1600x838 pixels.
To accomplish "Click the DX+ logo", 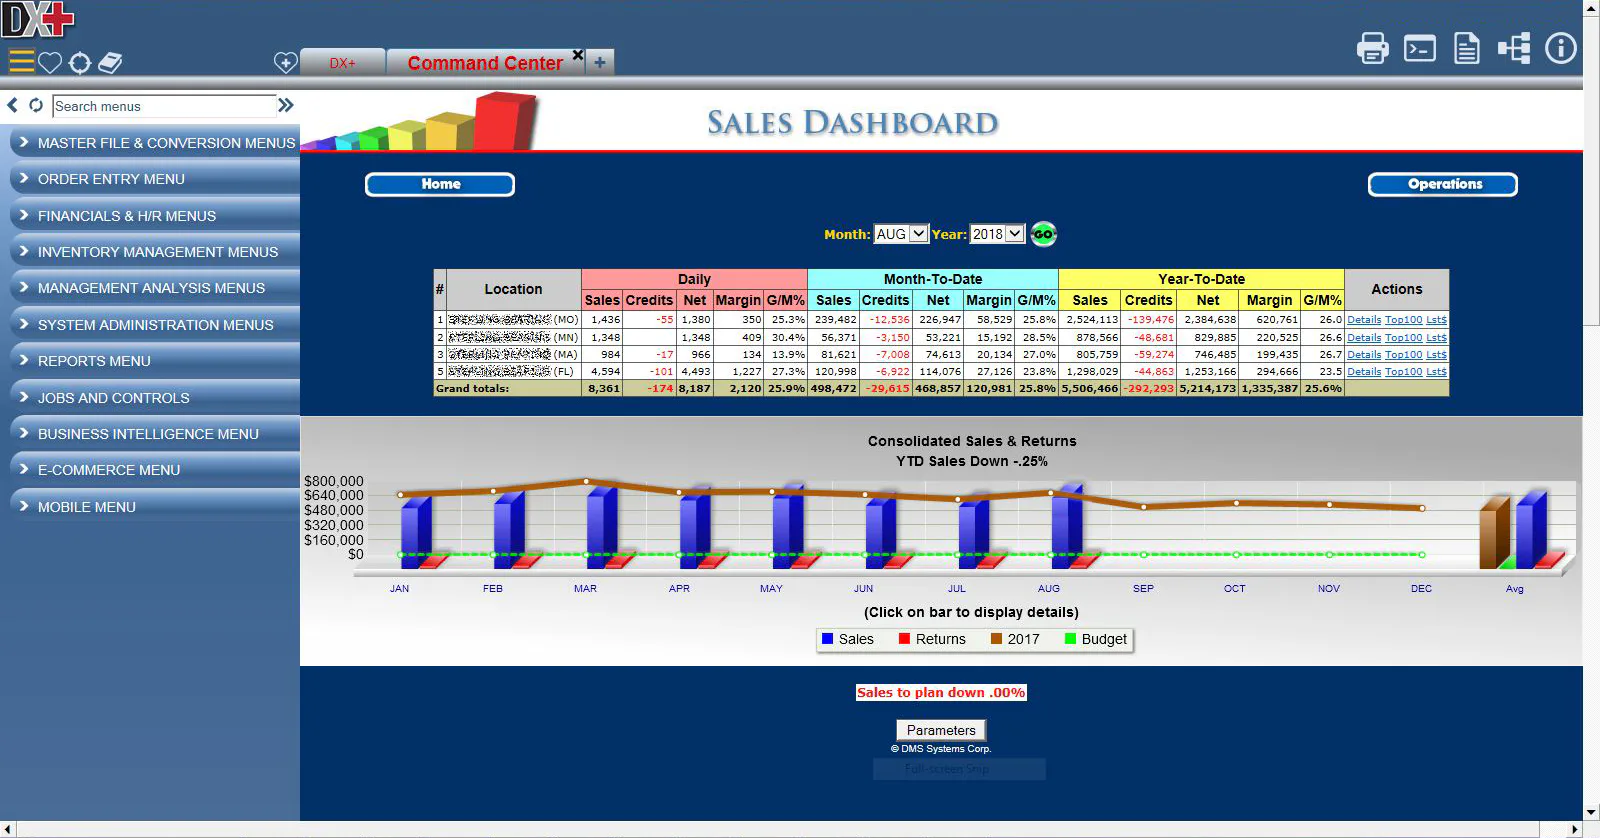I will (x=38, y=19).
